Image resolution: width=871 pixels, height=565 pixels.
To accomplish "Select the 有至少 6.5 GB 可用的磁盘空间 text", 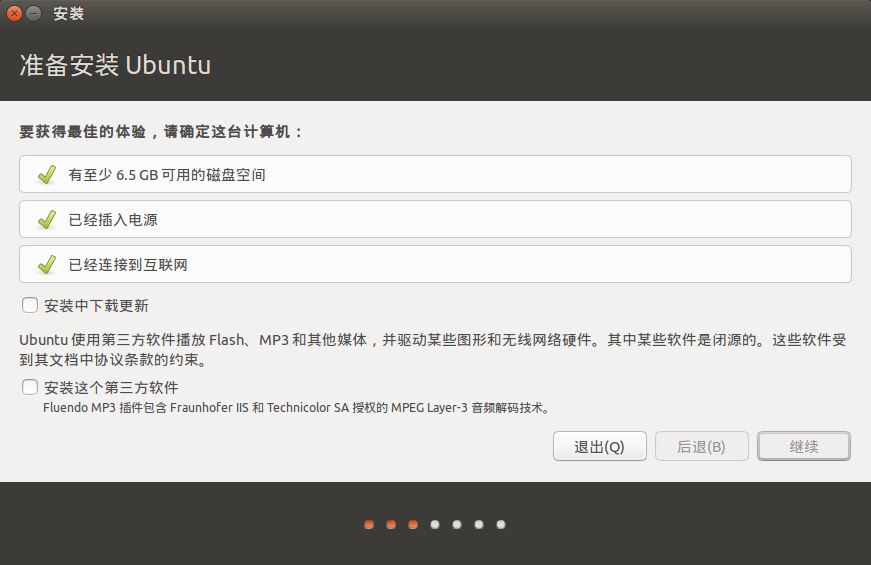I will [x=166, y=175].
